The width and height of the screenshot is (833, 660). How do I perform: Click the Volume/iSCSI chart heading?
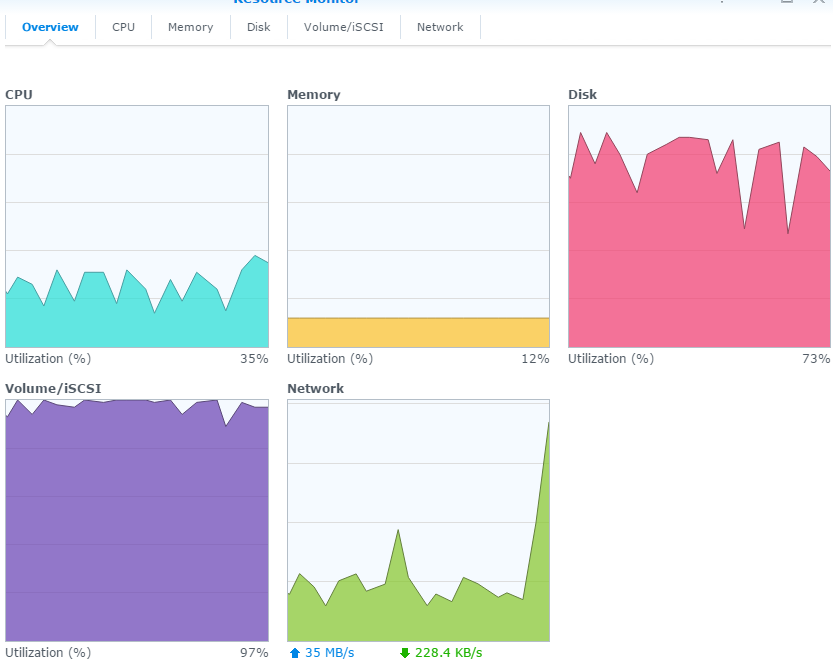click(x=53, y=388)
